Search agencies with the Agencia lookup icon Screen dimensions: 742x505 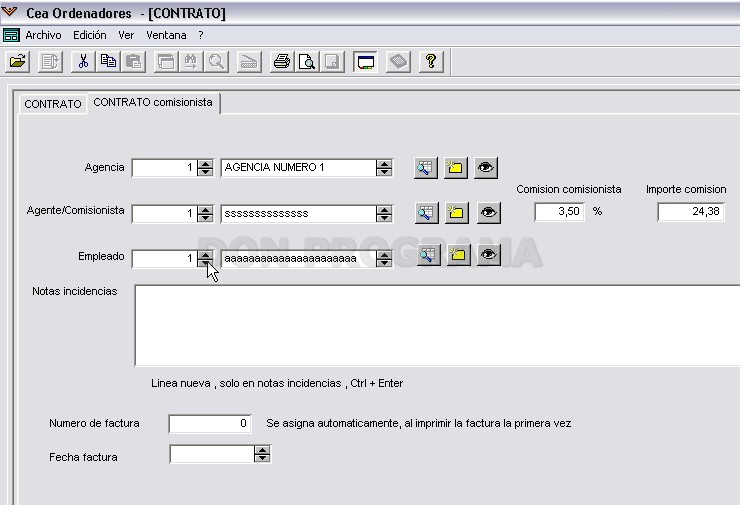tap(425, 168)
